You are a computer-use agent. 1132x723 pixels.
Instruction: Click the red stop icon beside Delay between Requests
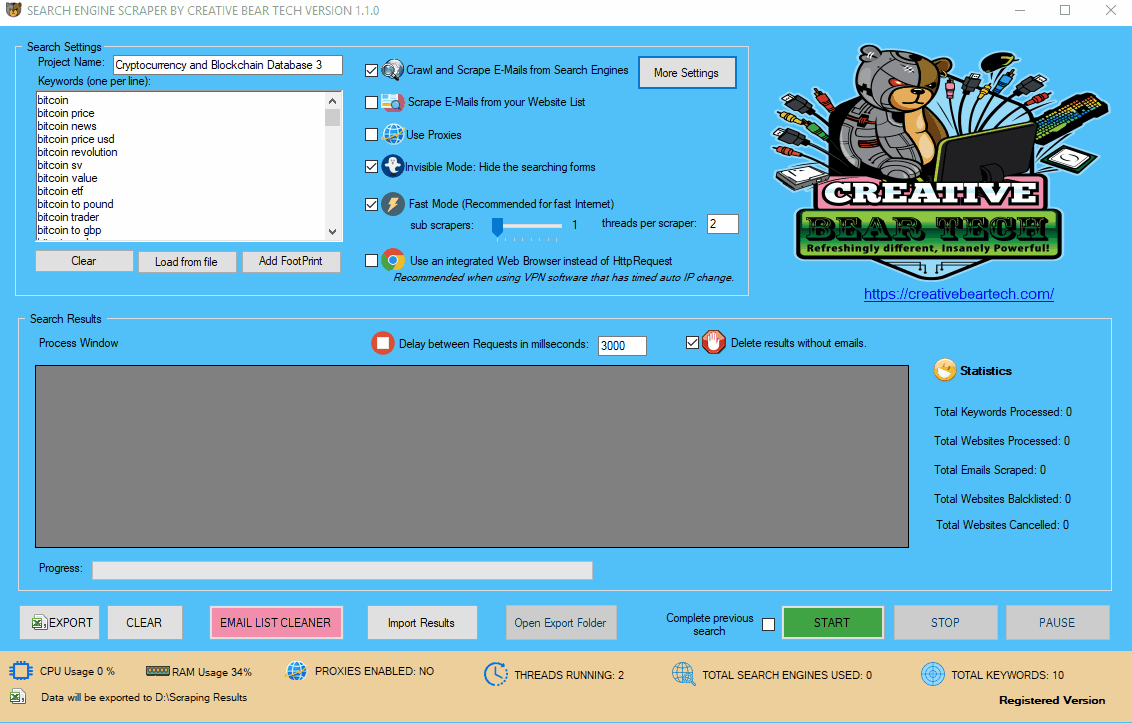pyautogui.click(x=383, y=343)
